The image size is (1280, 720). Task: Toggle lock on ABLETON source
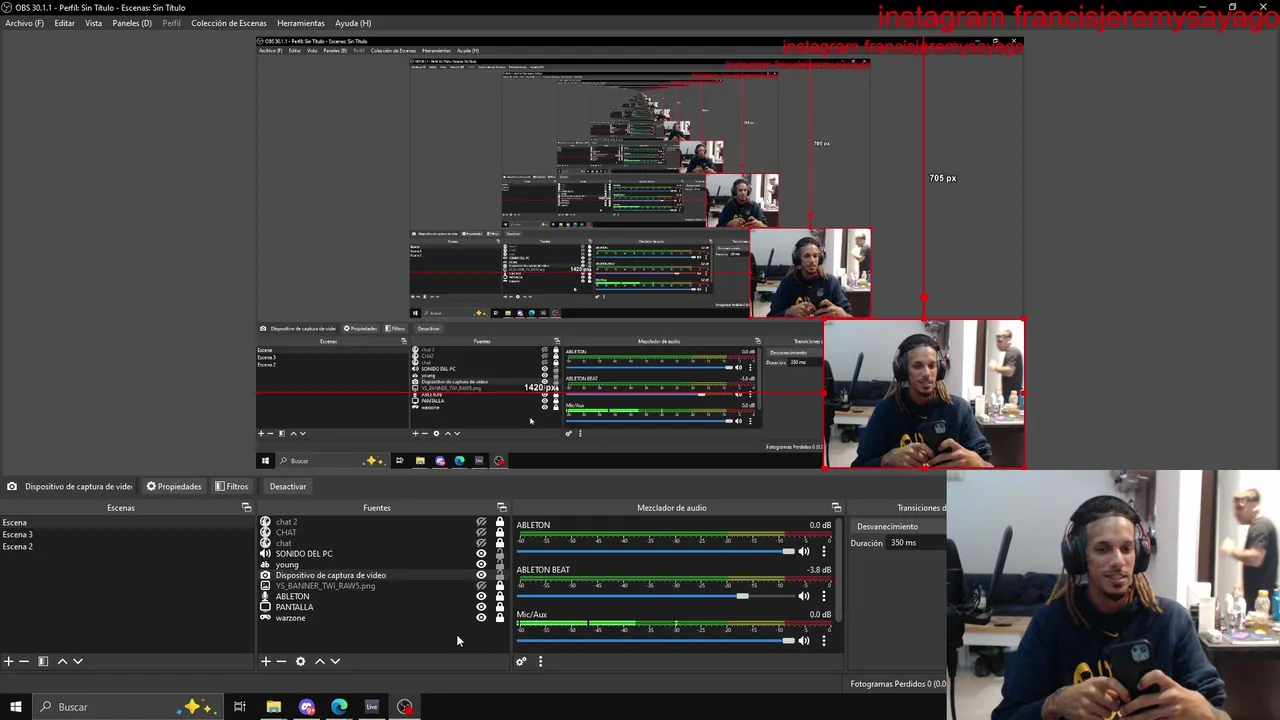click(500, 596)
